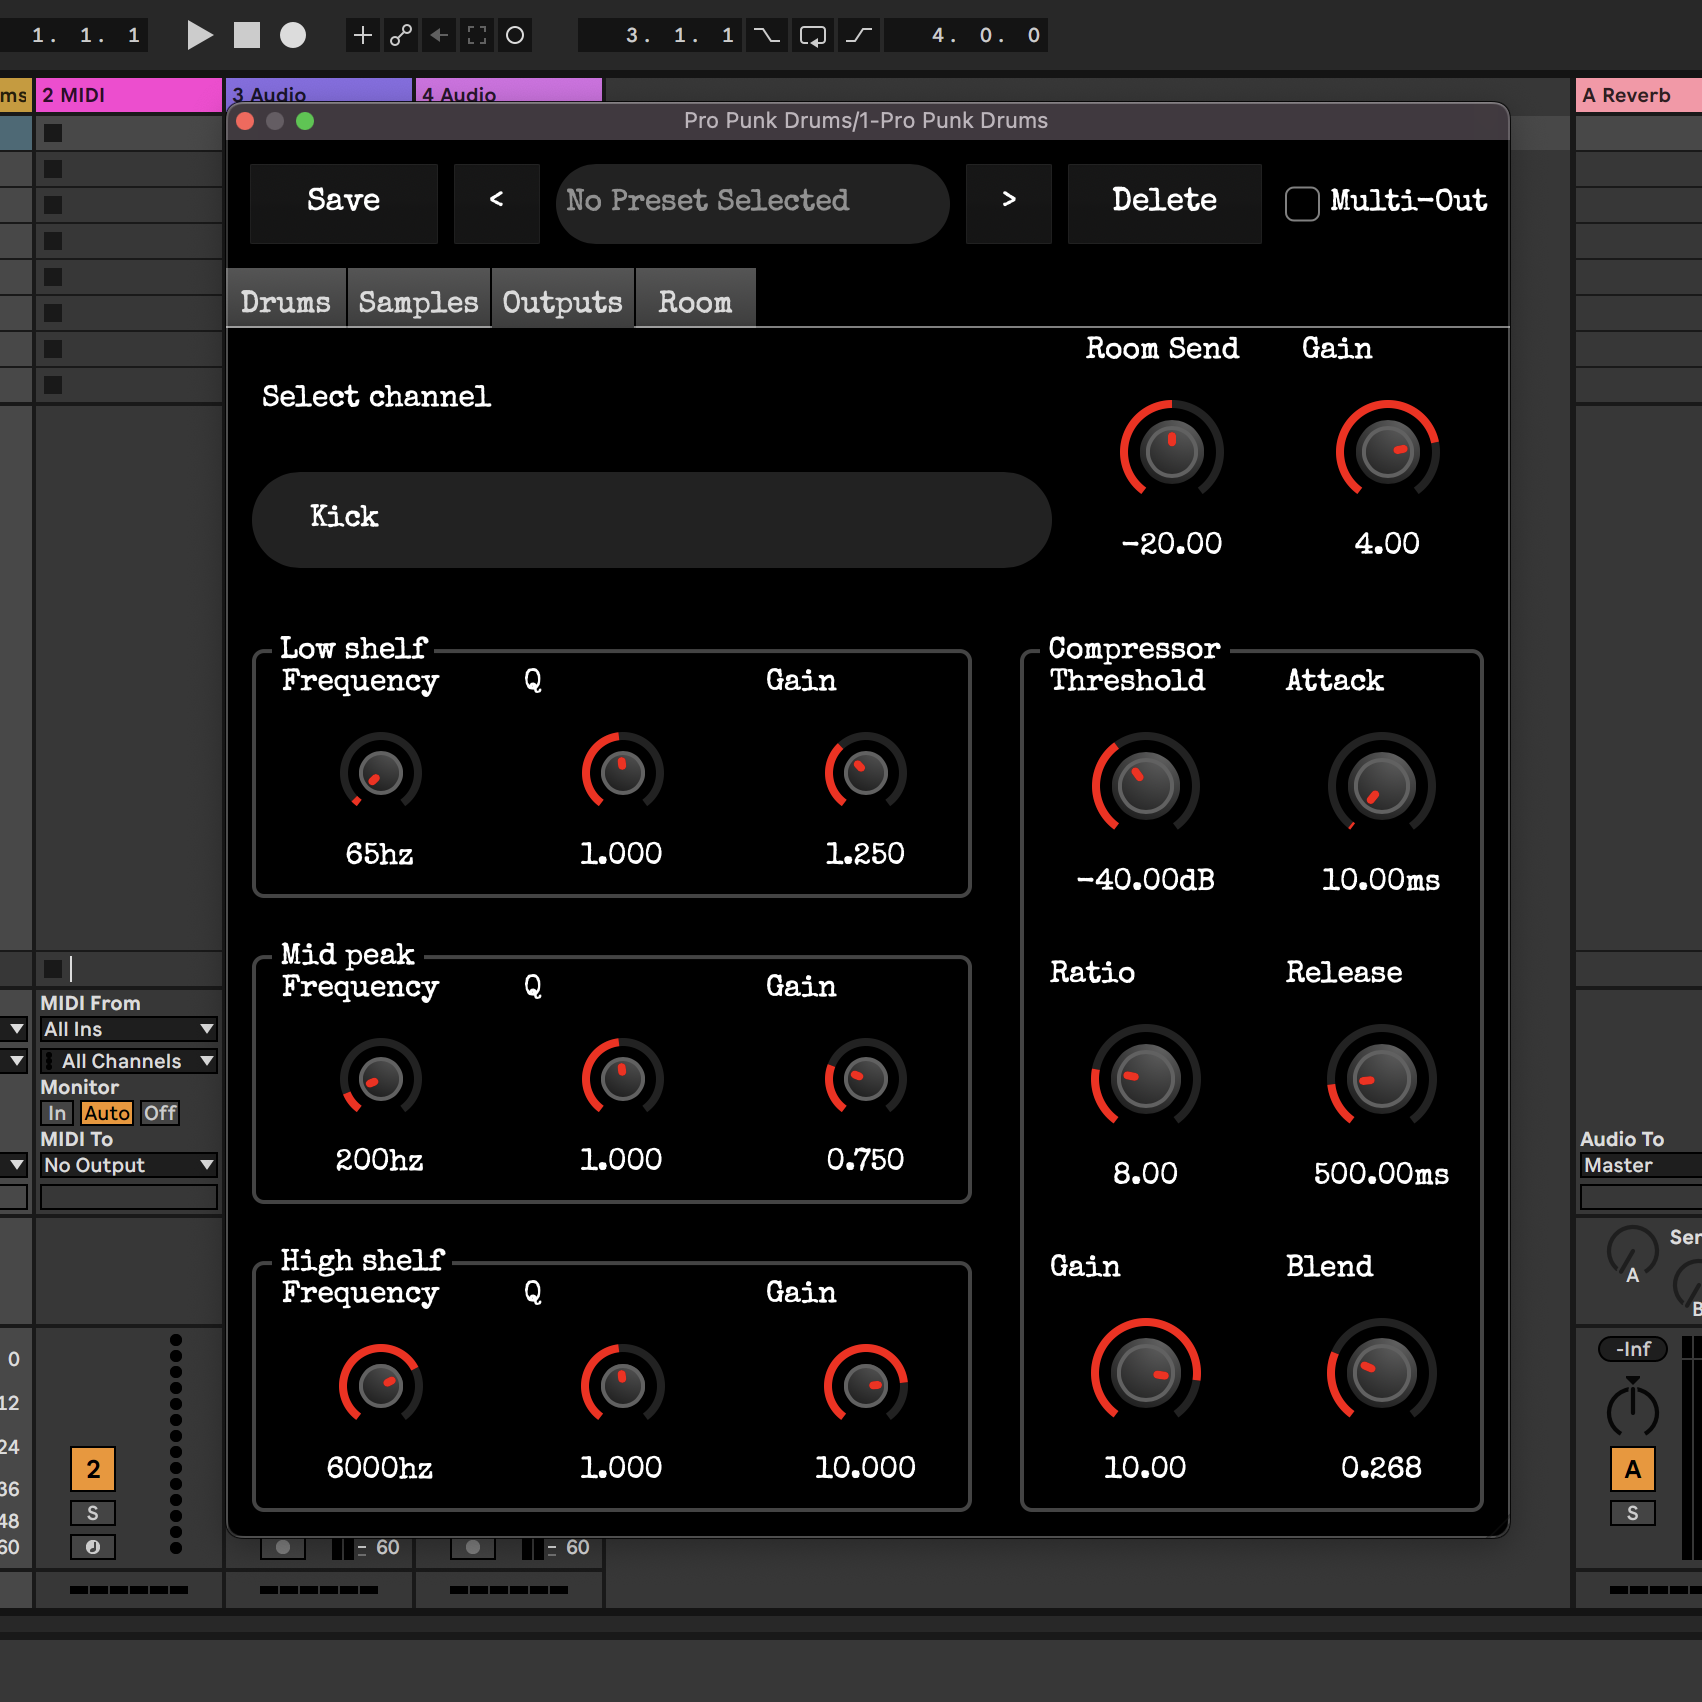Click the channel Gain knob showing 4.00
The image size is (1702, 1702).
[x=1387, y=451]
